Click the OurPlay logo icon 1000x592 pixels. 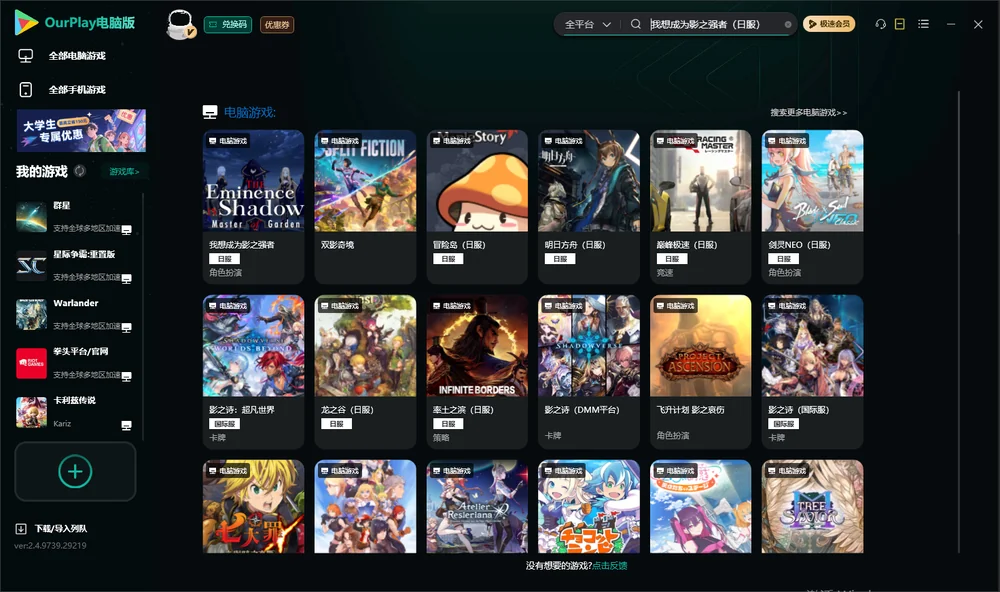tap(26, 22)
